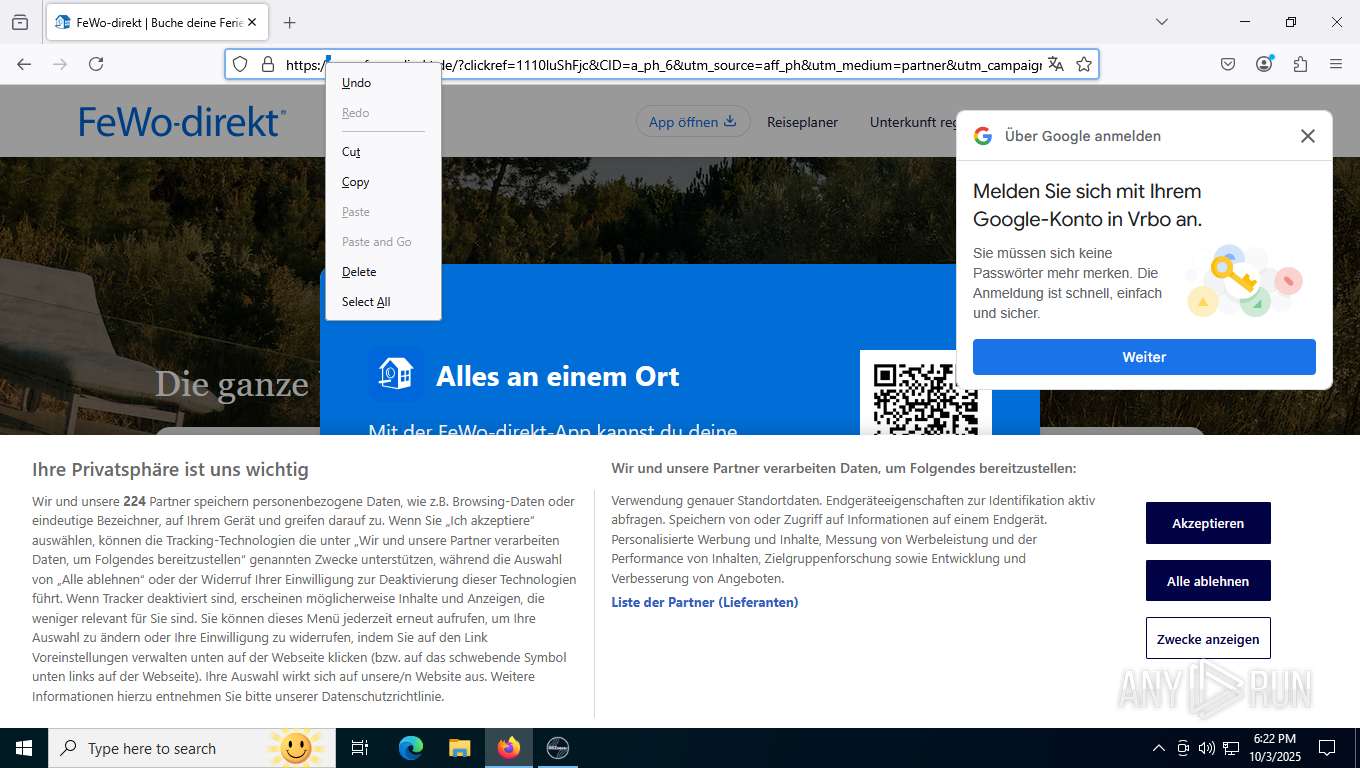Launch Microsoft Edge from the taskbar
The width and height of the screenshot is (1360, 768).
411,748
